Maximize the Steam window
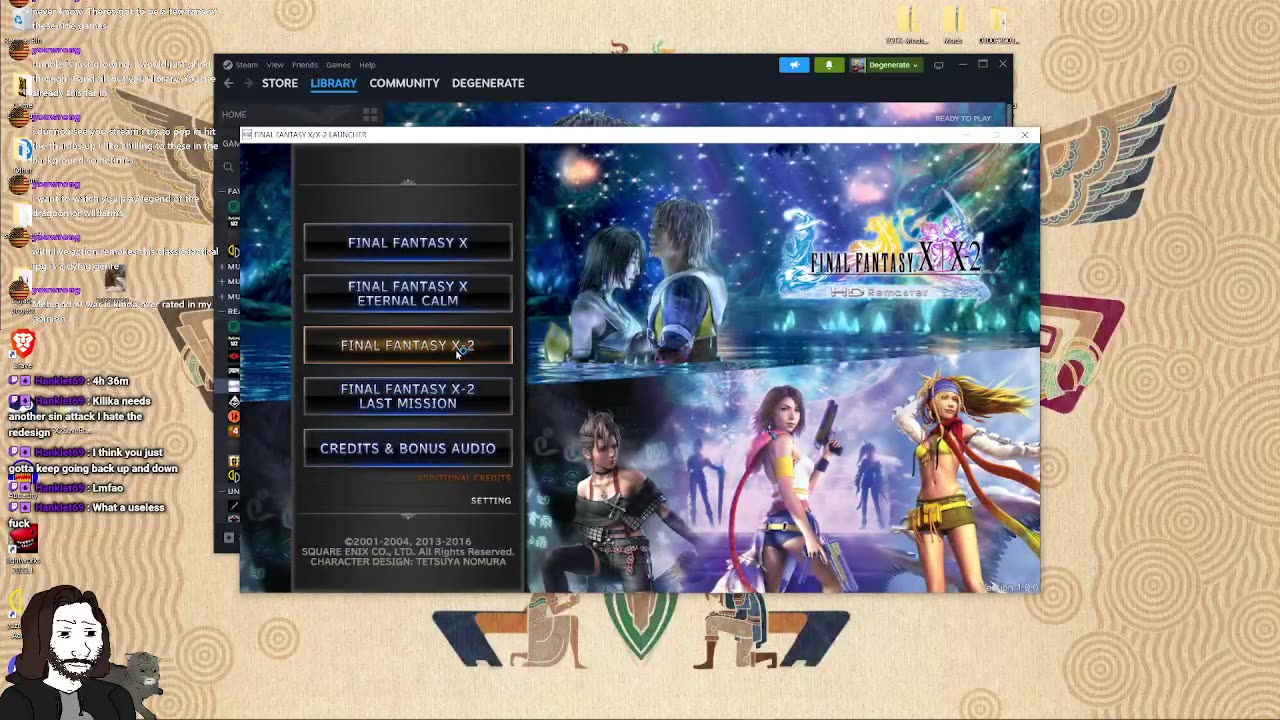This screenshot has width=1280, height=720. [x=983, y=65]
